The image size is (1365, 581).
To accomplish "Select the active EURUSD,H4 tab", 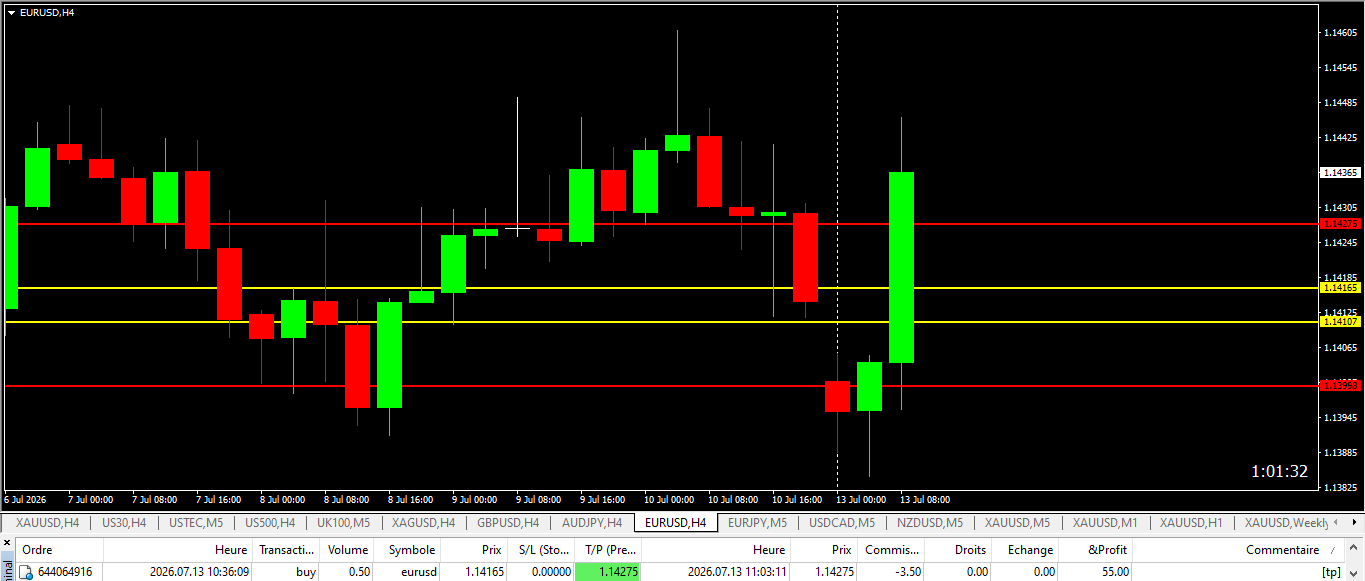I will pos(675,522).
